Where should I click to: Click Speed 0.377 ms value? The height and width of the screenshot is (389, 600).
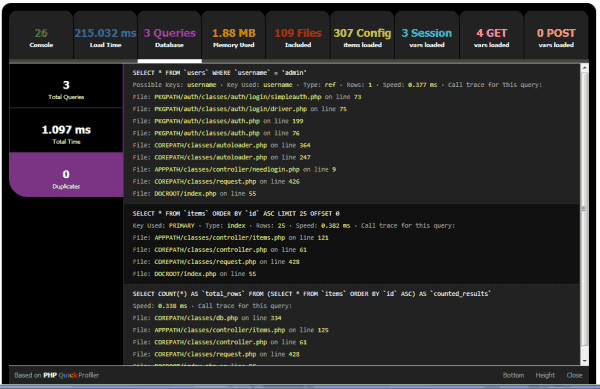[x=422, y=85]
